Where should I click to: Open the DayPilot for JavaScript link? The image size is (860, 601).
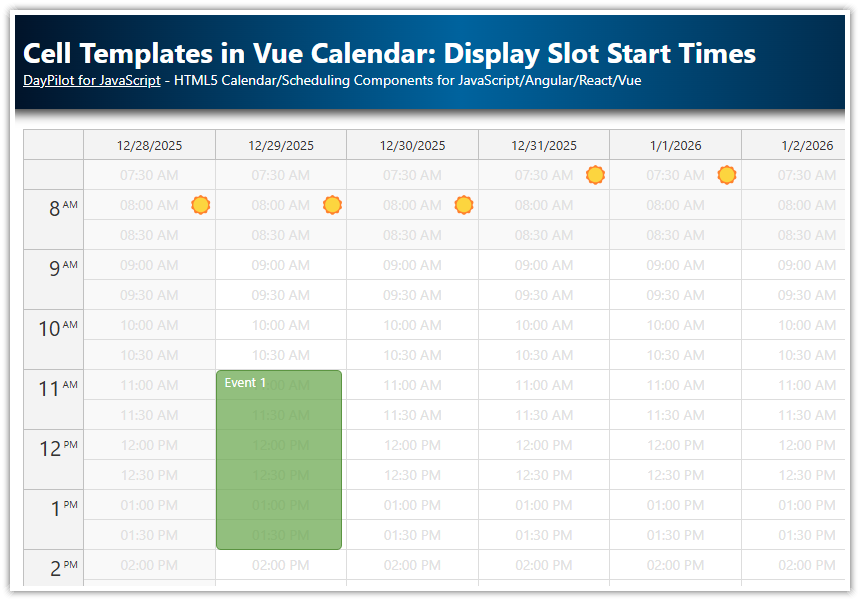(x=91, y=80)
